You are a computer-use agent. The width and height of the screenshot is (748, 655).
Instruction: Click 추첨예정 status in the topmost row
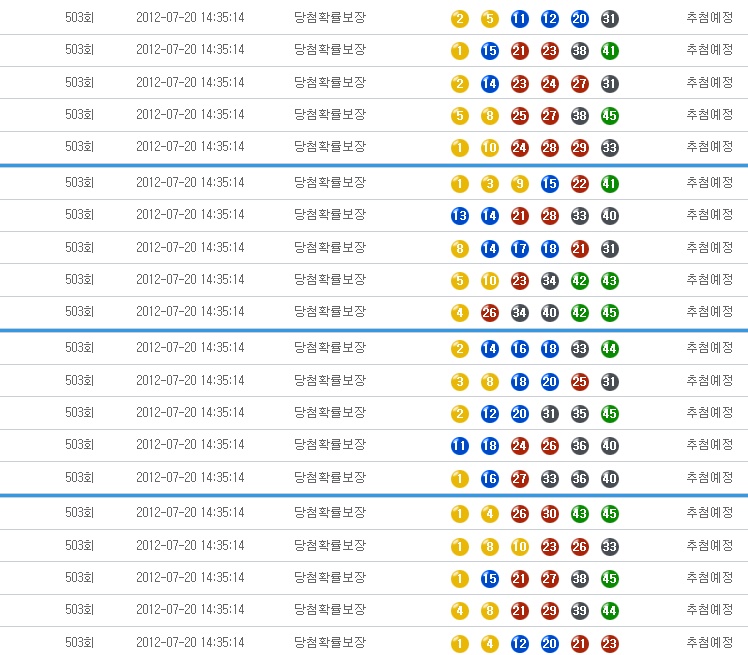point(709,18)
